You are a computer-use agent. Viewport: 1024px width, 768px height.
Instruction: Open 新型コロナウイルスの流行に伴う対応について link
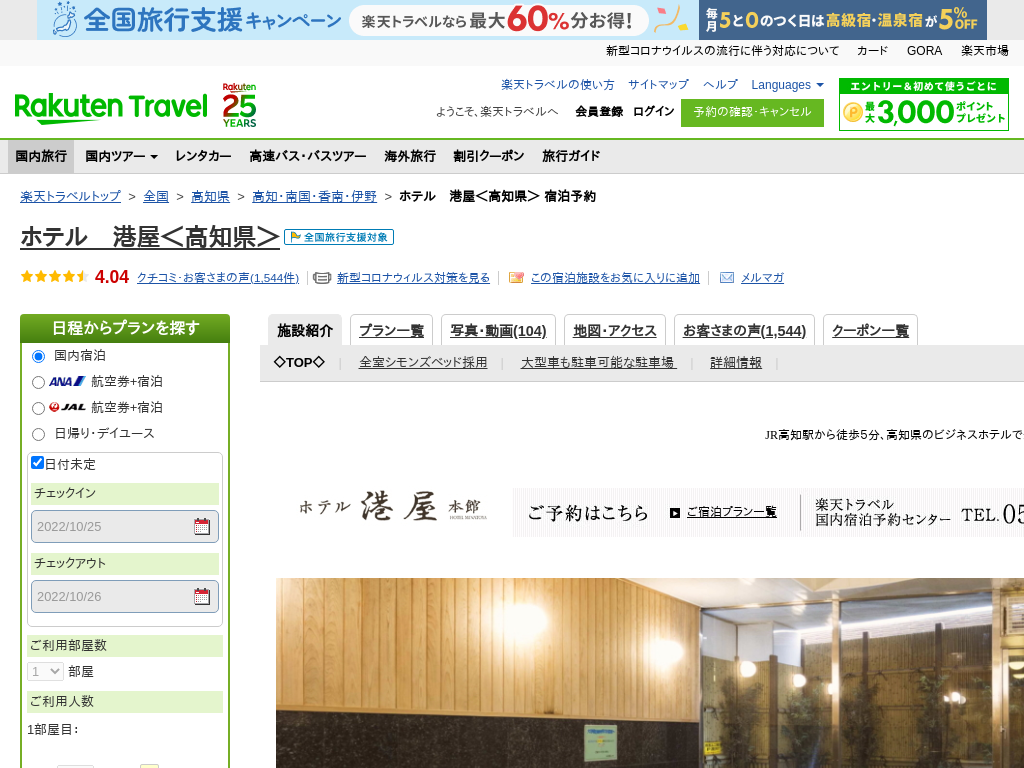pyautogui.click(x=722, y=51)
